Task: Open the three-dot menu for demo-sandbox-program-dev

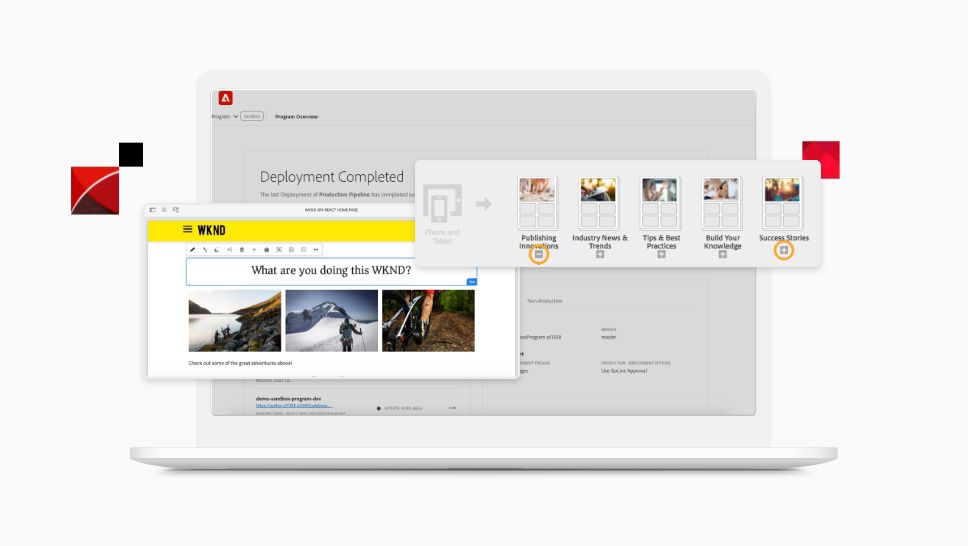Action: coord(453,408)
